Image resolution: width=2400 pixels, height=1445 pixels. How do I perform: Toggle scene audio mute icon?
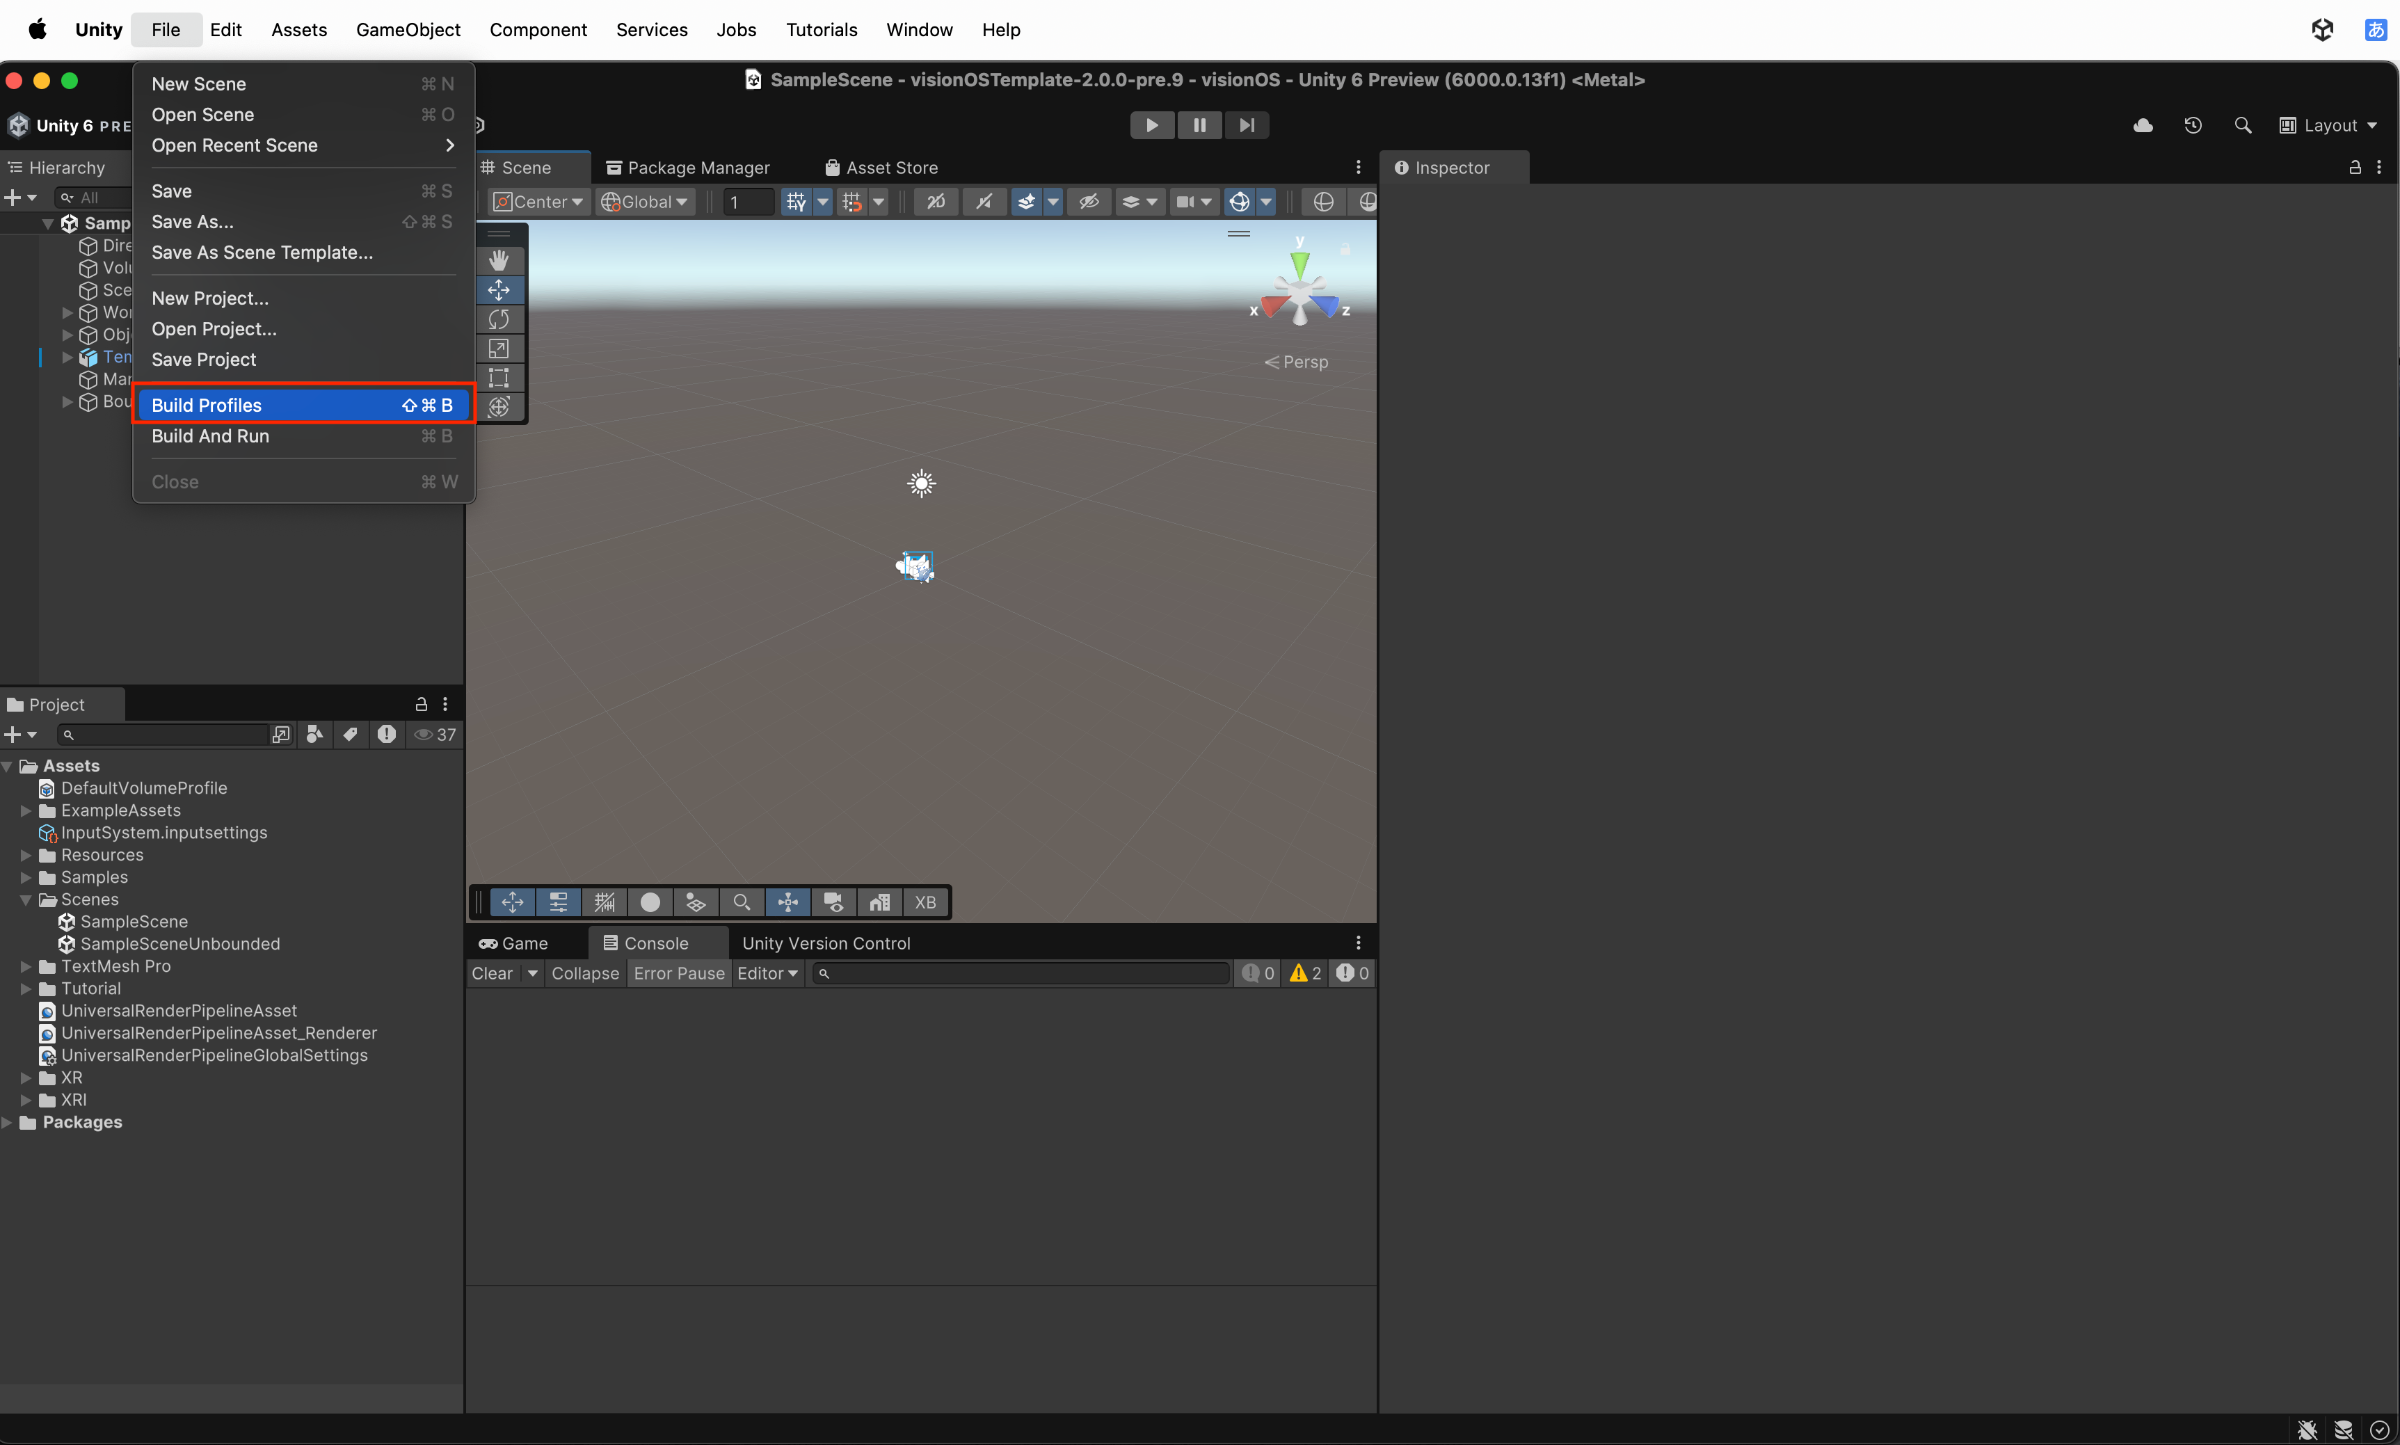985,202
